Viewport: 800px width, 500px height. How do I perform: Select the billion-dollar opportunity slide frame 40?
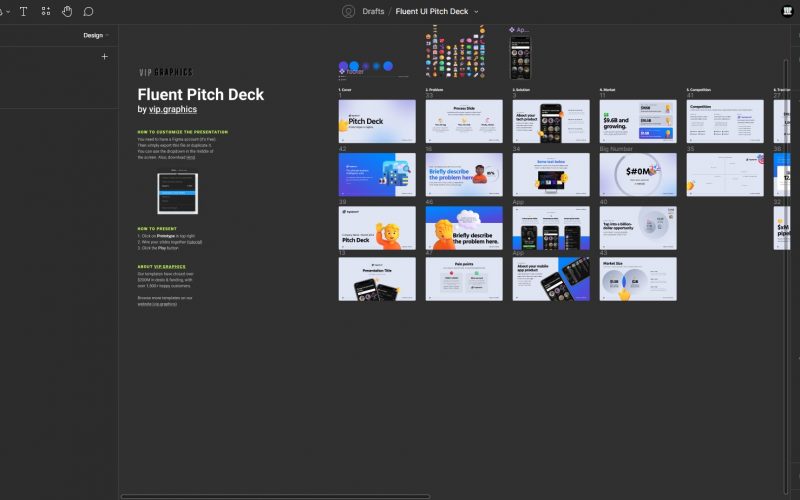[x=638, y=228]
